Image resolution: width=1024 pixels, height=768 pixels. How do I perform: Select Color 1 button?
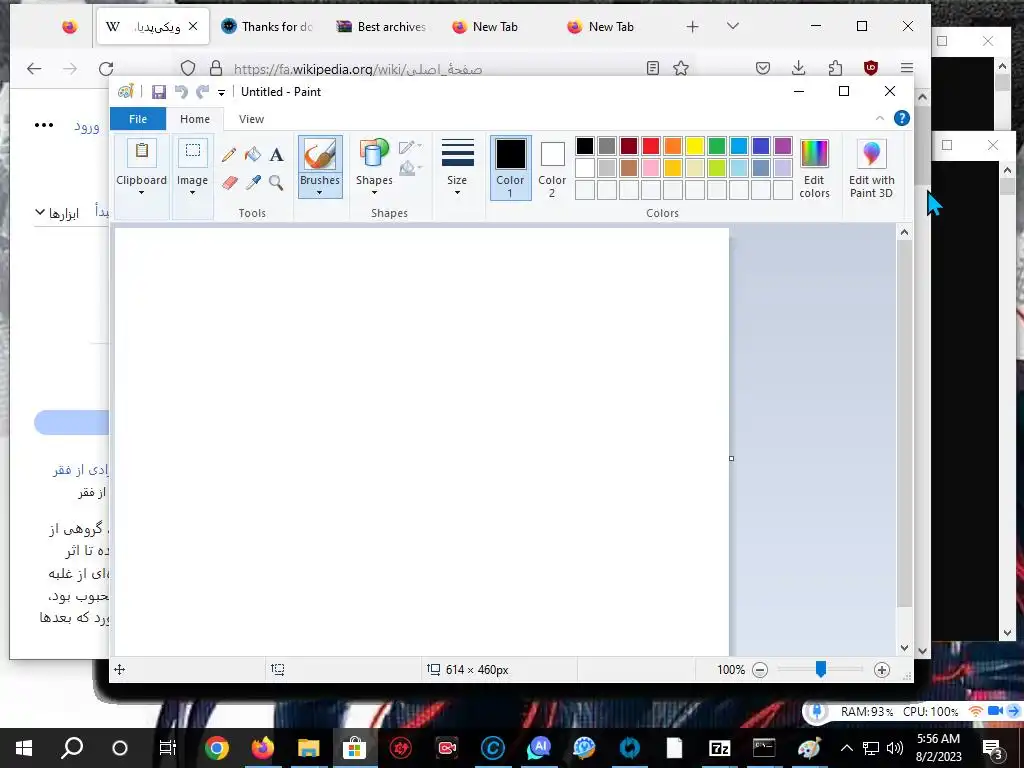[511, 168]
